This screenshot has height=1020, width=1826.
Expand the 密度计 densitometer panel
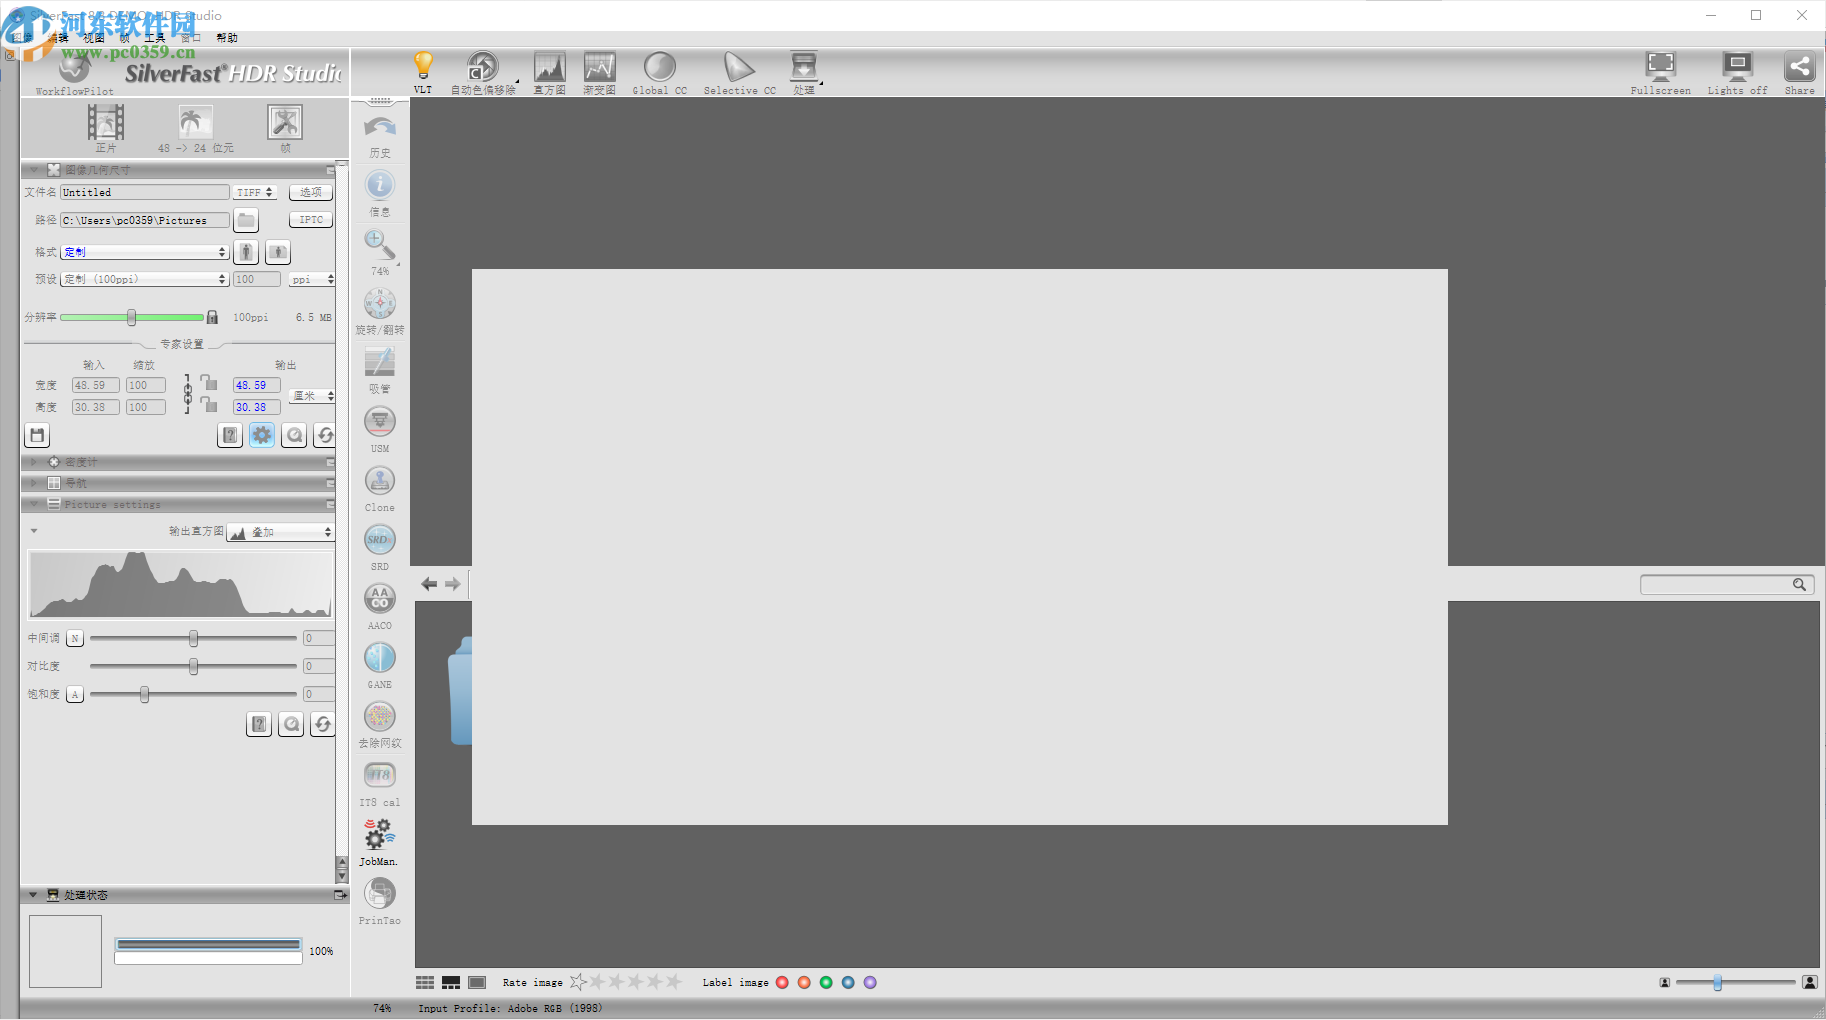(34, 462)
